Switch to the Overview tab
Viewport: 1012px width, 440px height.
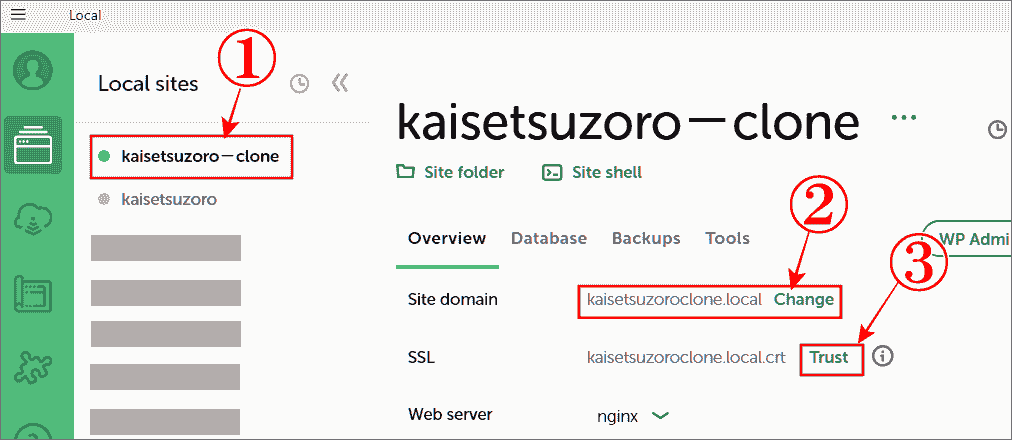click(x=447, y=238)
